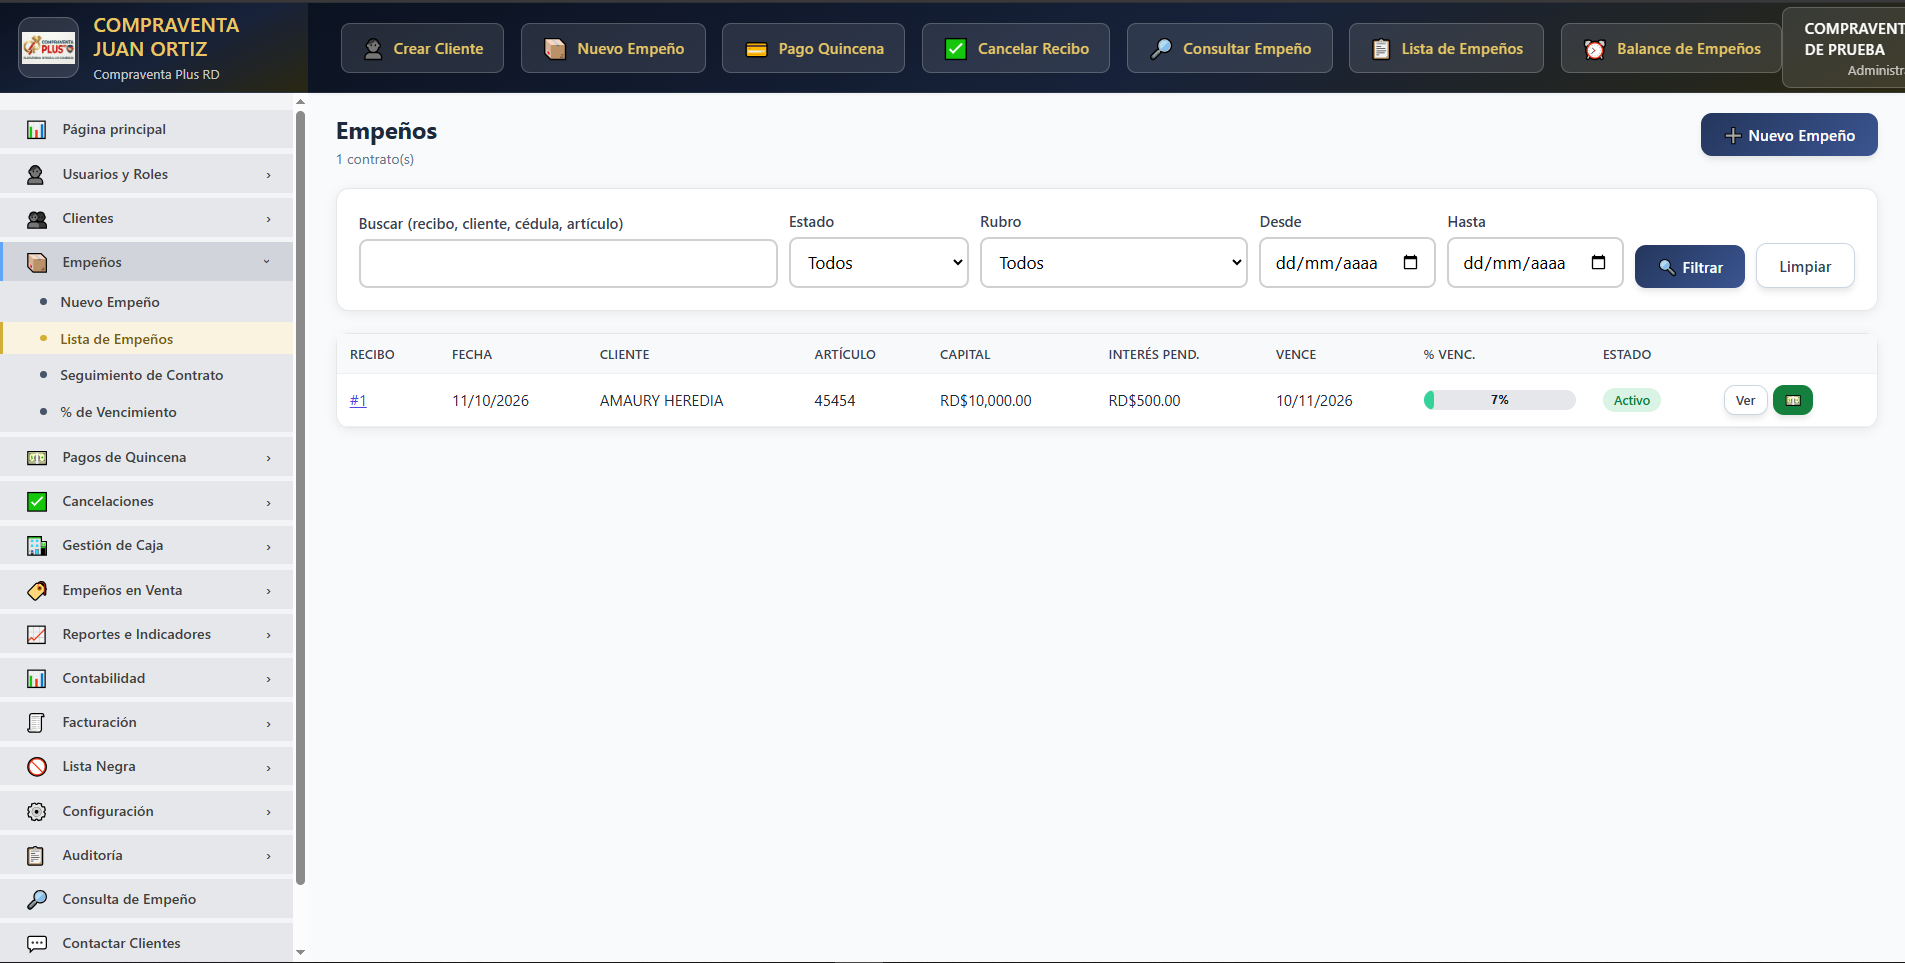Viewport: 1905px width, 963px height.
Task: Open the Rubro dropdown filter
Action: pyautogui.click(x=1113, y=263)
